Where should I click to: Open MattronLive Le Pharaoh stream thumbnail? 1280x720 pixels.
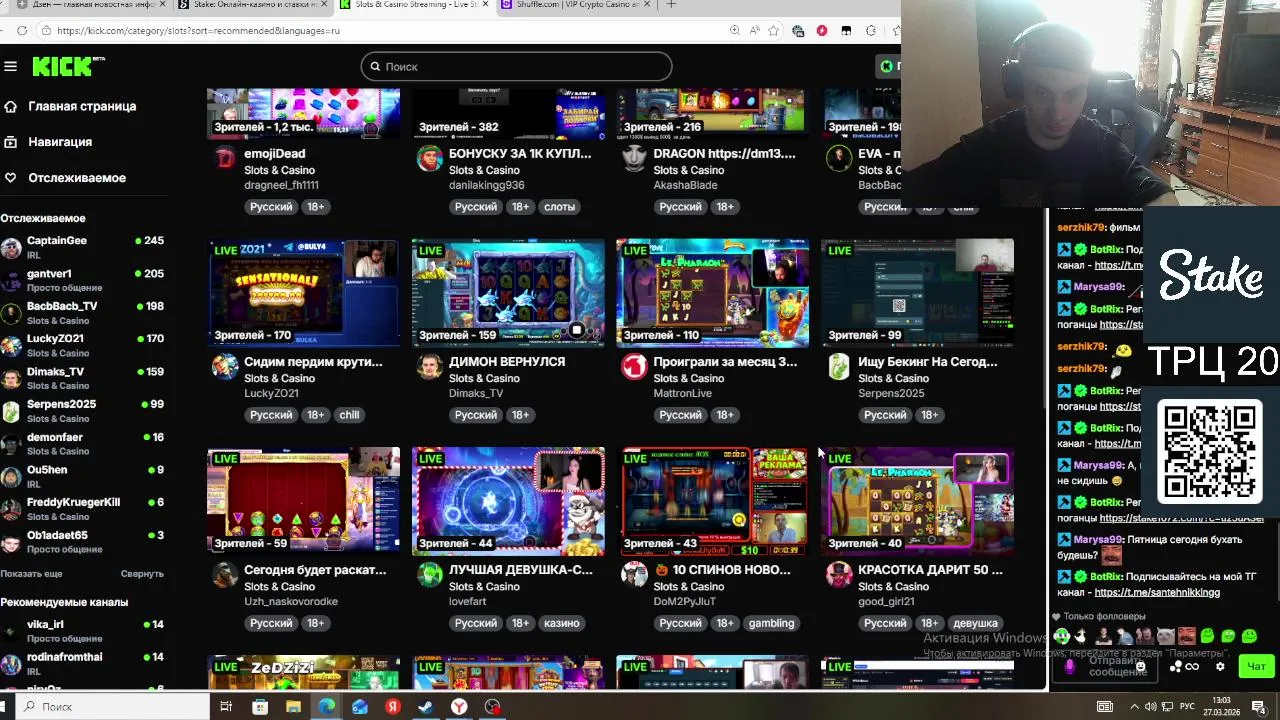(x=712, y=293)
